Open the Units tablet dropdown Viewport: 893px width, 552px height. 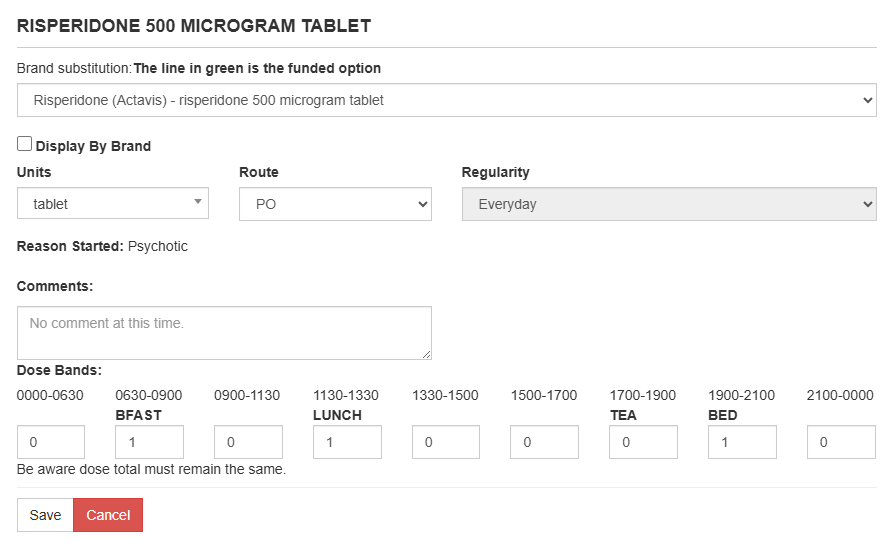coord(113,204)
